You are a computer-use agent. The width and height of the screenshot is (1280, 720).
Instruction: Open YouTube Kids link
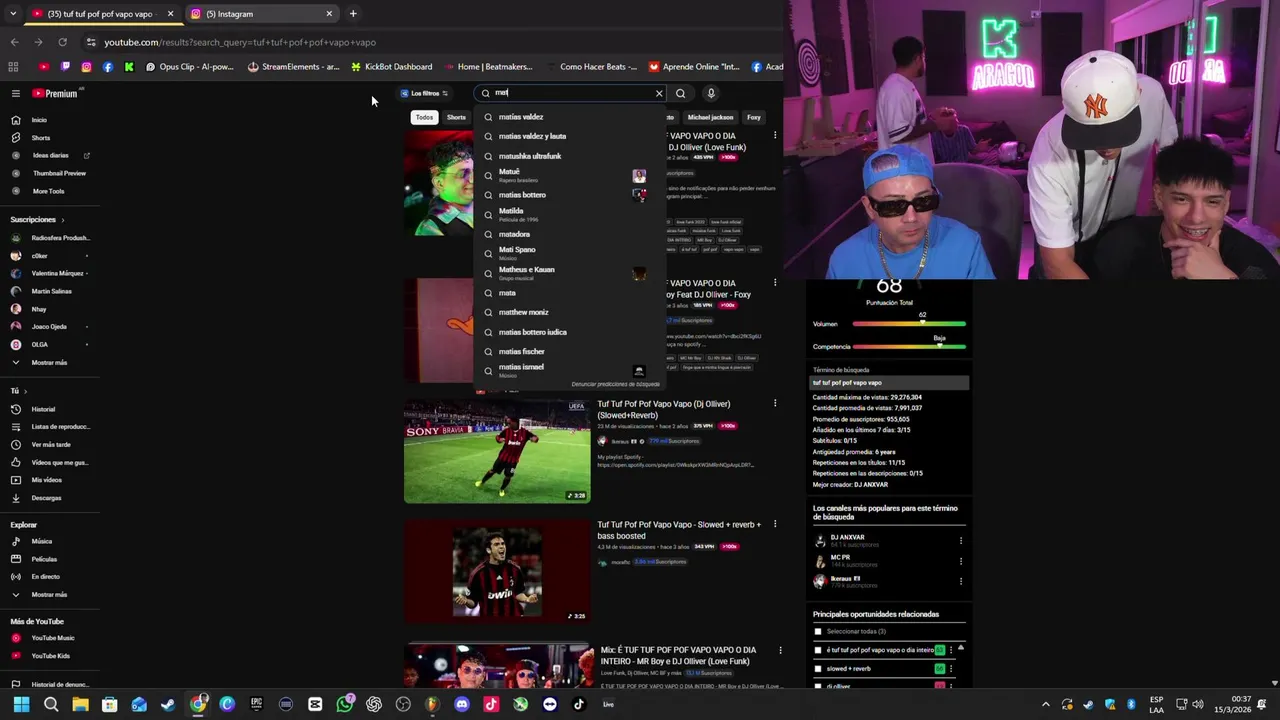[x=50, y=656]
